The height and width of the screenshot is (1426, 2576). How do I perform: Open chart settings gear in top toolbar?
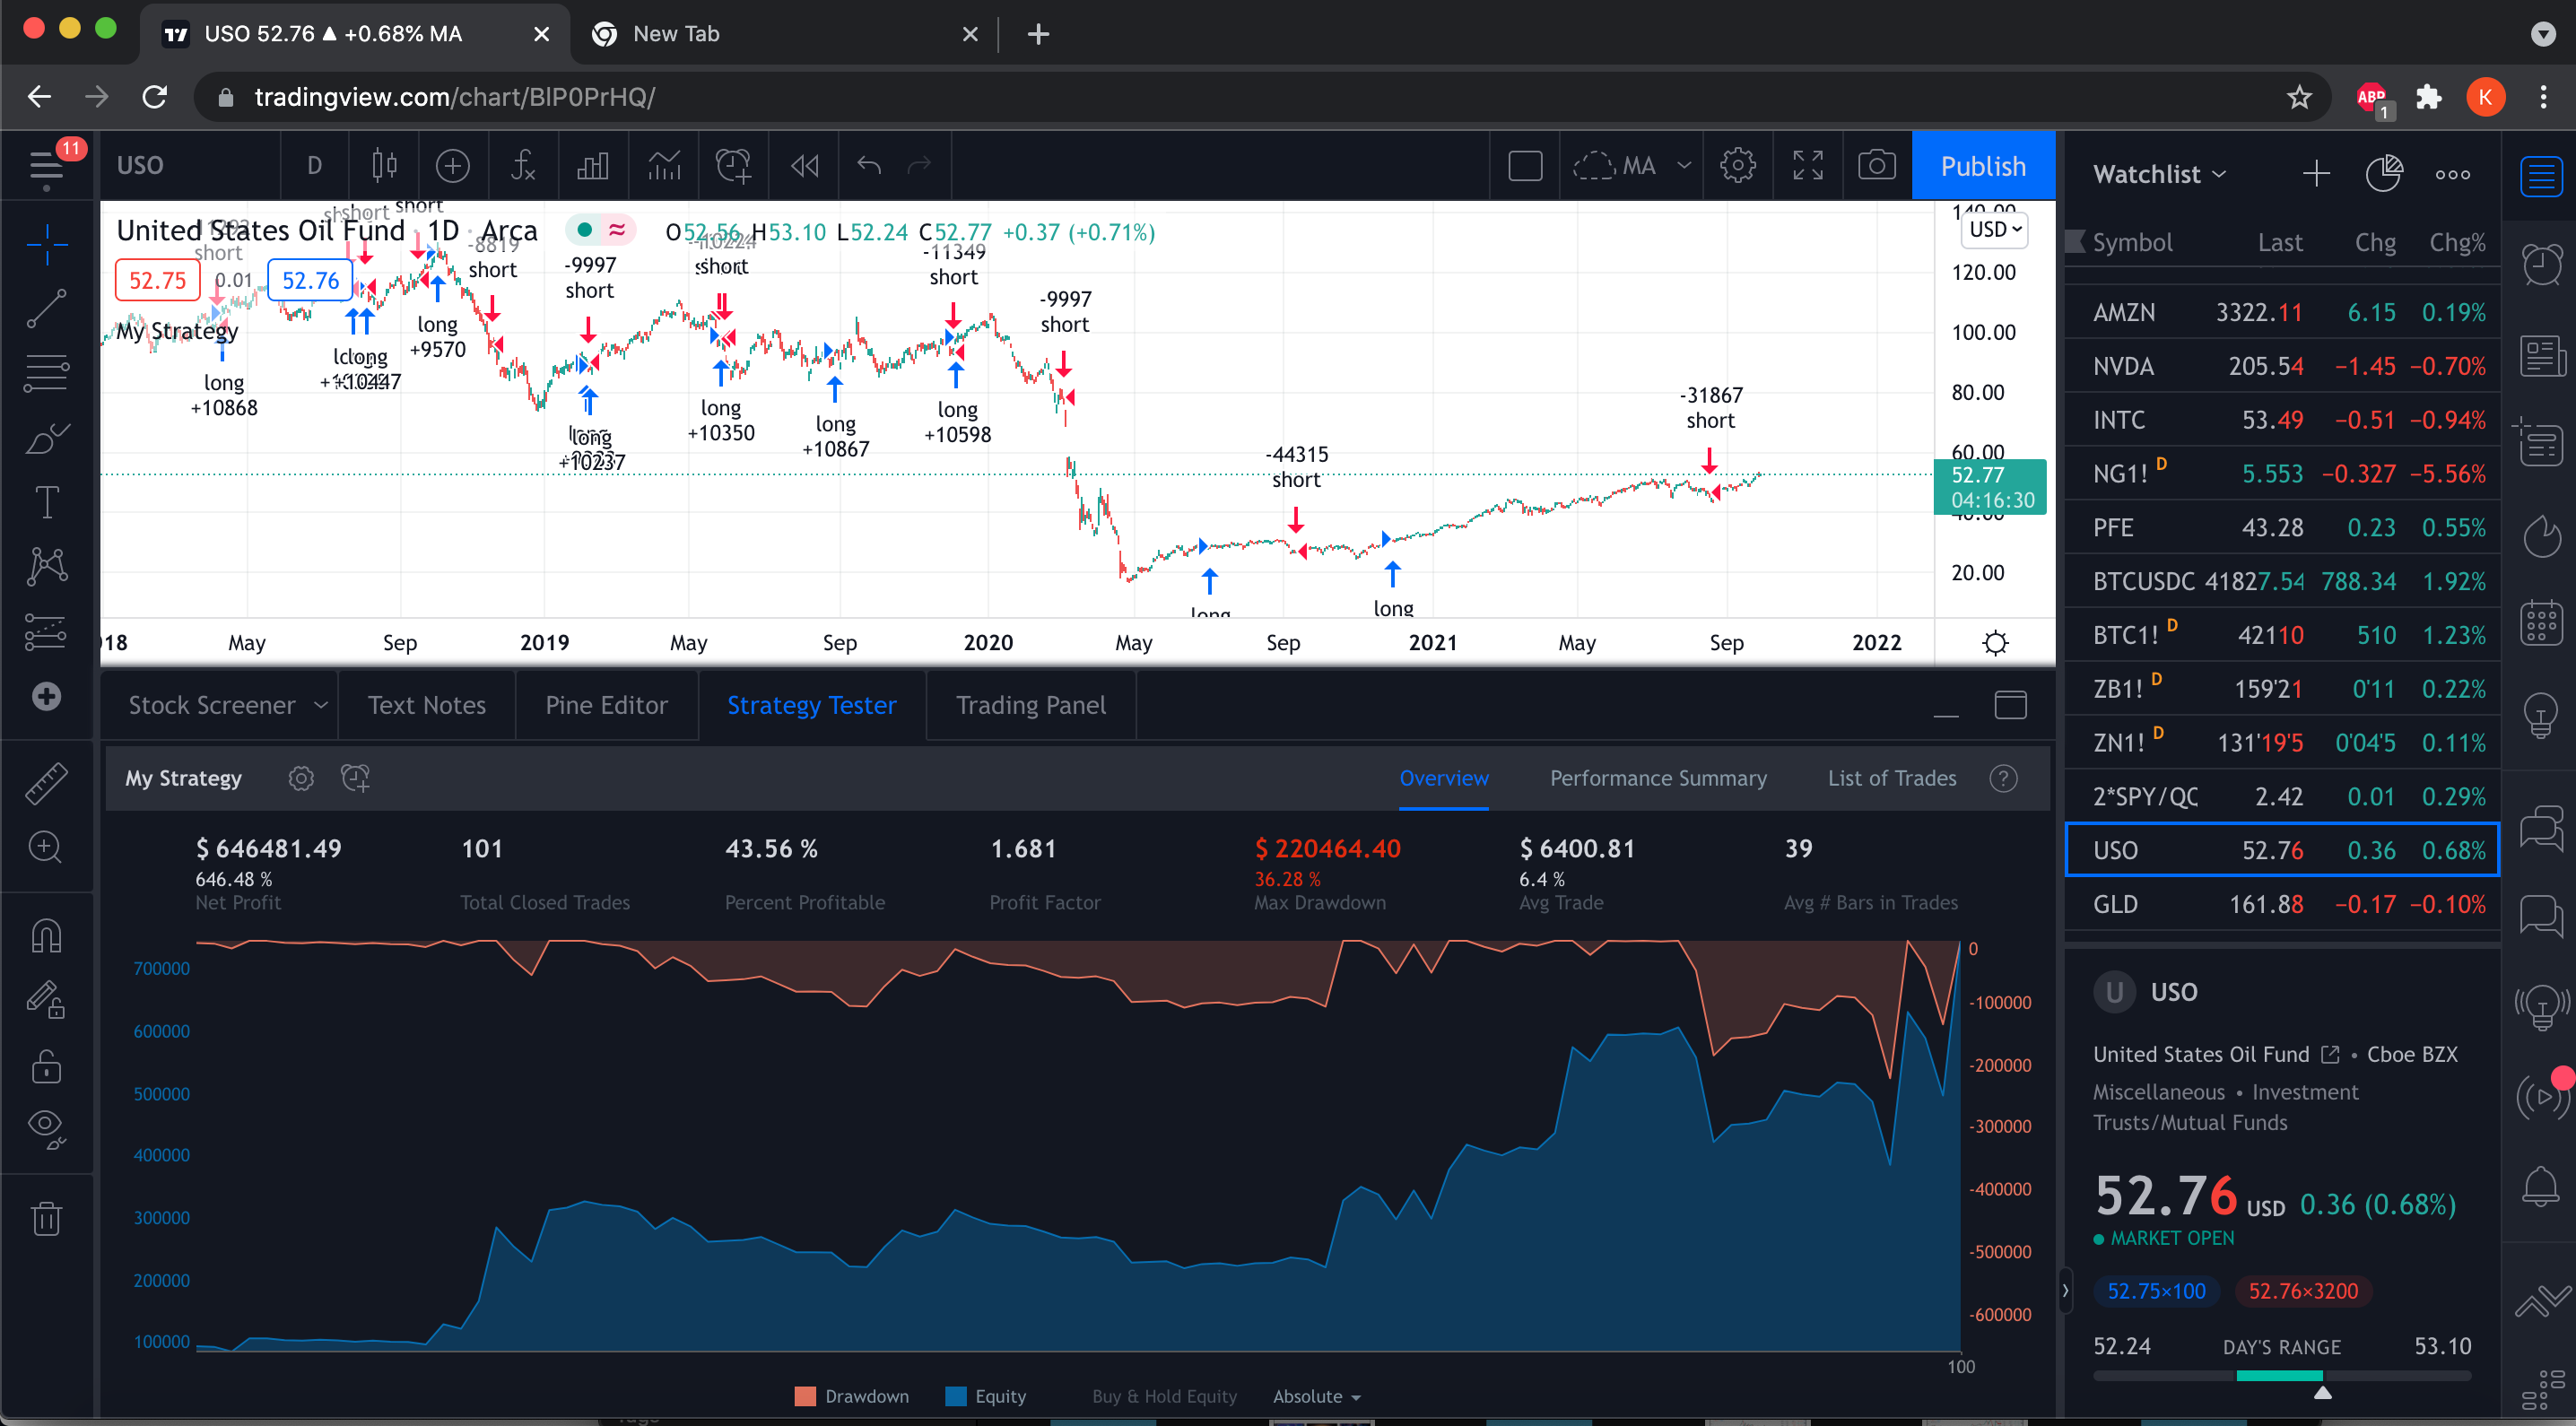point(1737,165)
